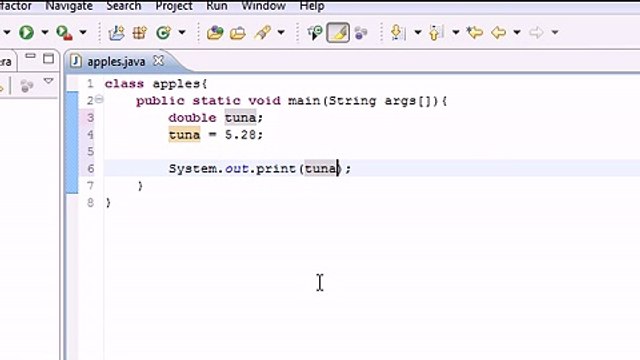
Task: Click the greyed-out Block Selection icon
Action: tap(361, 33)
